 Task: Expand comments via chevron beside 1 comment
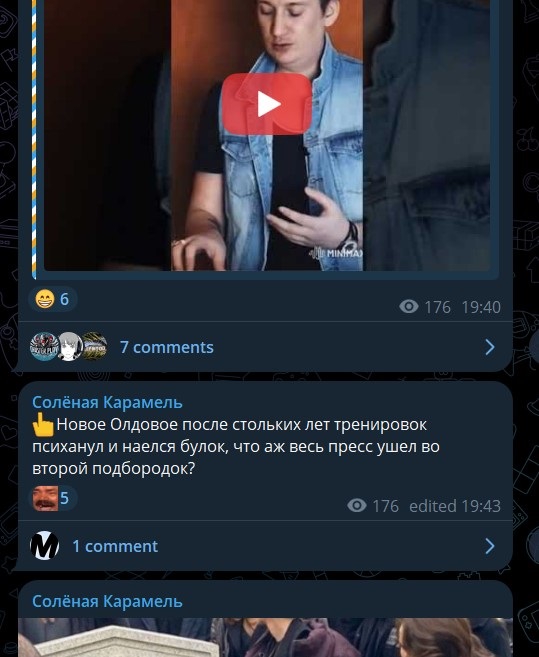point(490,546)
